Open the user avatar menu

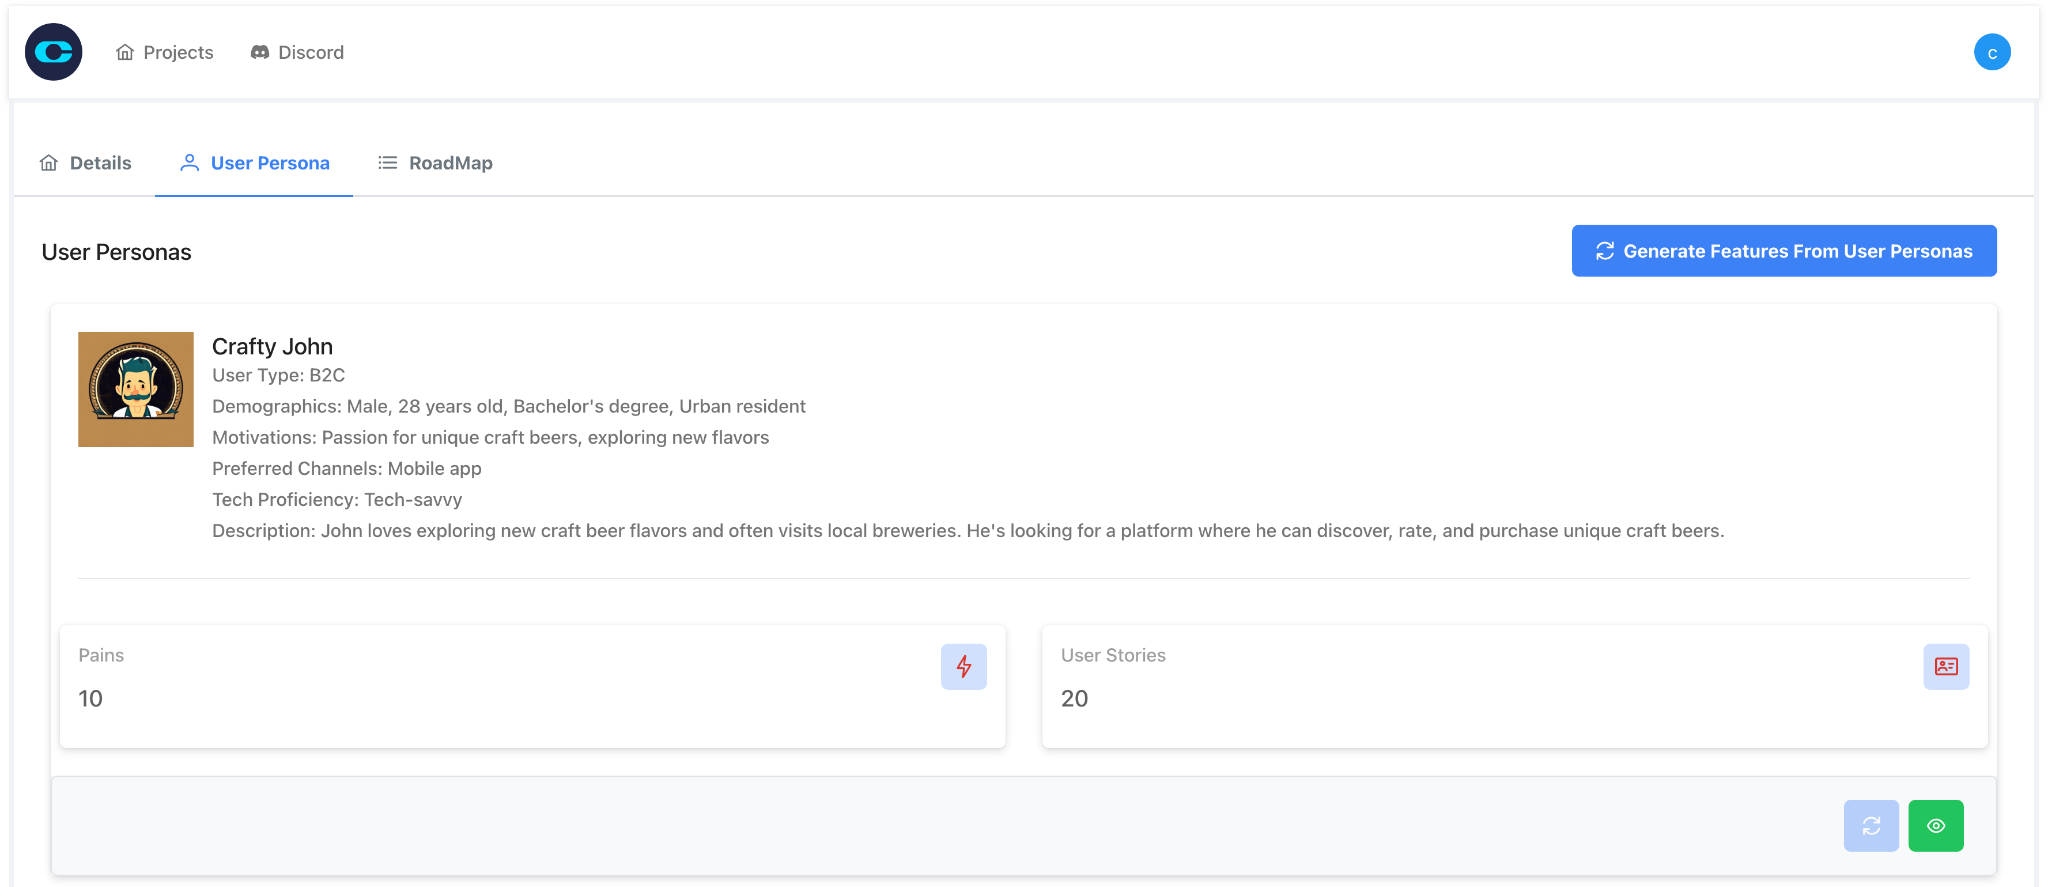pyautogui.click(x=1991, y=52)
